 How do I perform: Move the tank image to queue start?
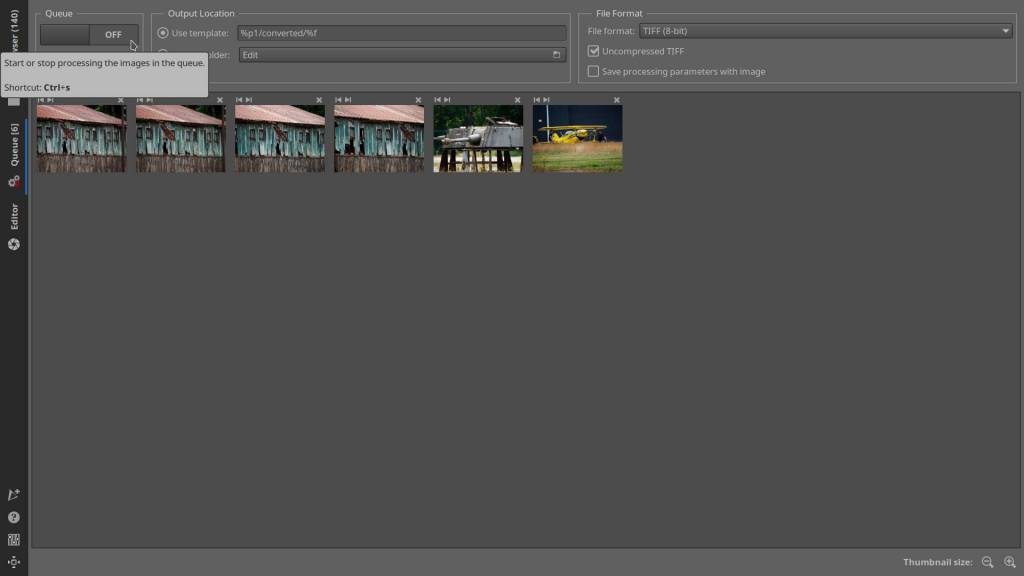pyautogui.click(x=438, y=100)
